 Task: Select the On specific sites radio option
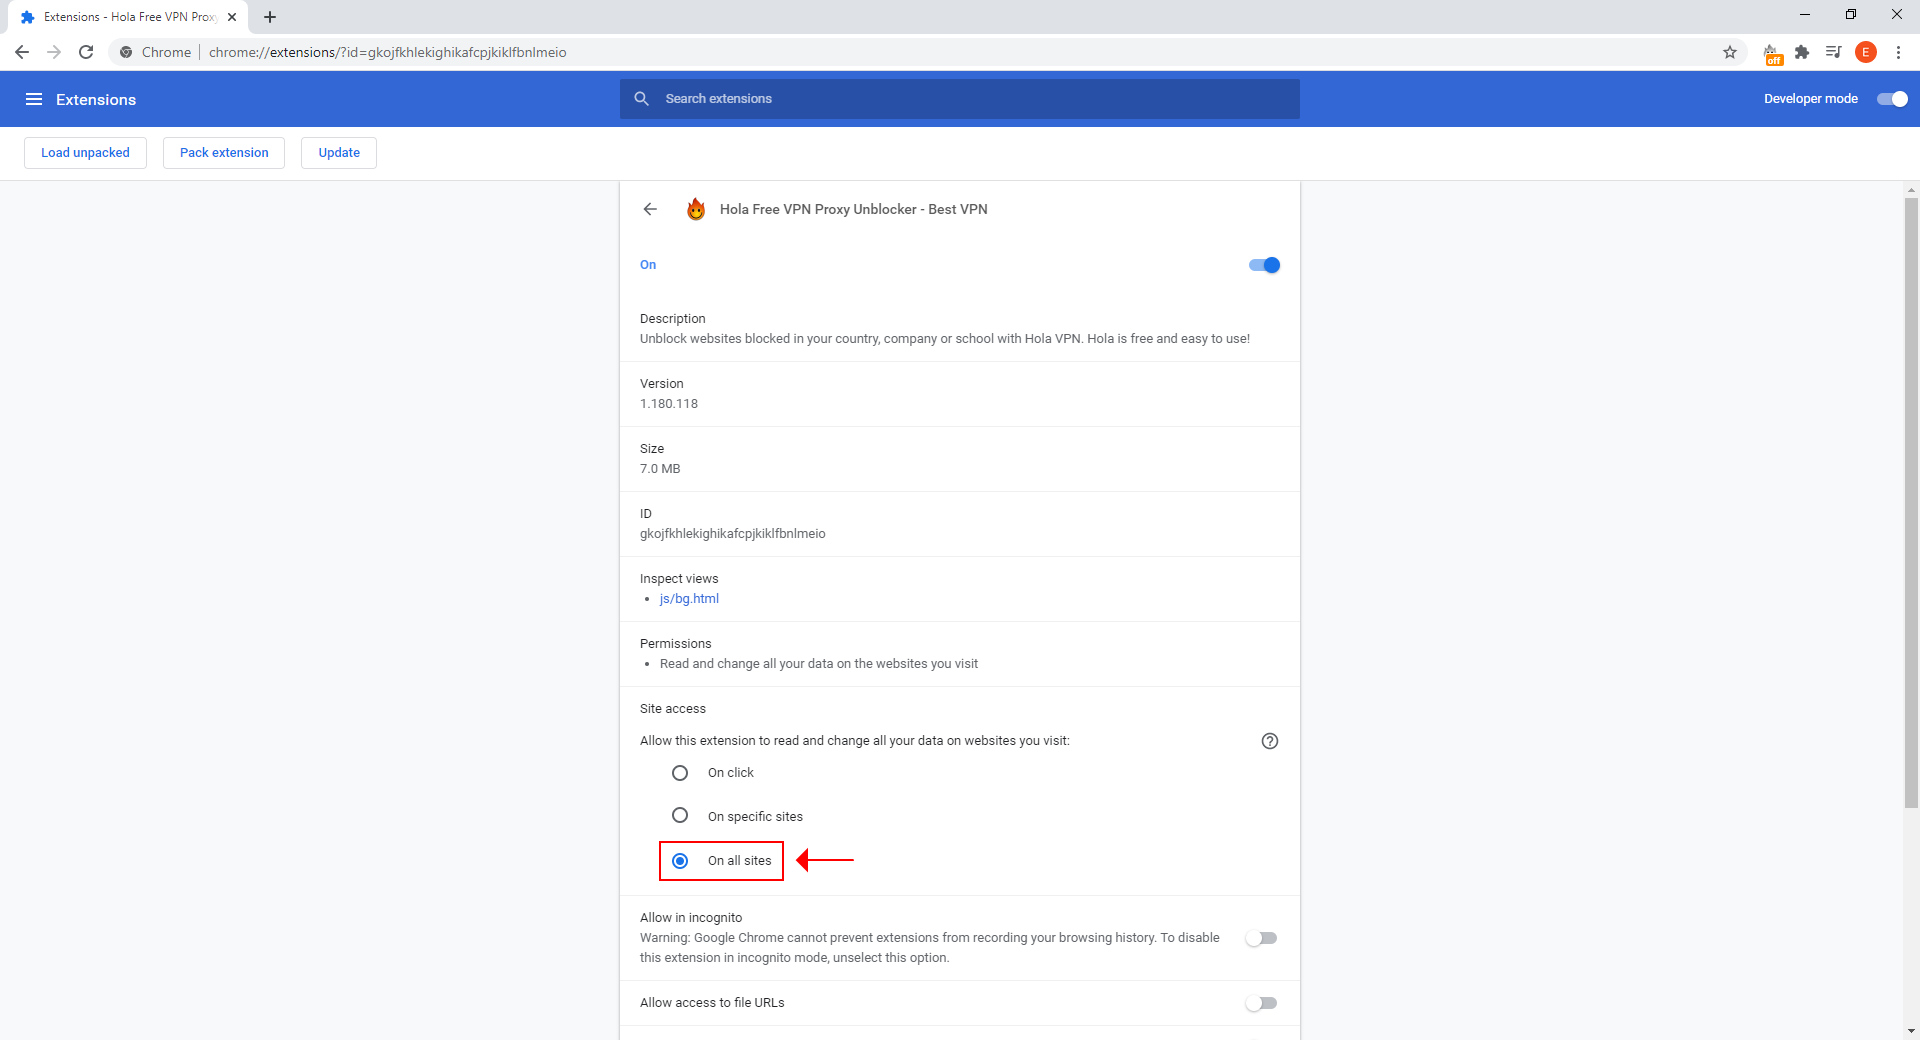pyautogui.click(x=680, y=816)
